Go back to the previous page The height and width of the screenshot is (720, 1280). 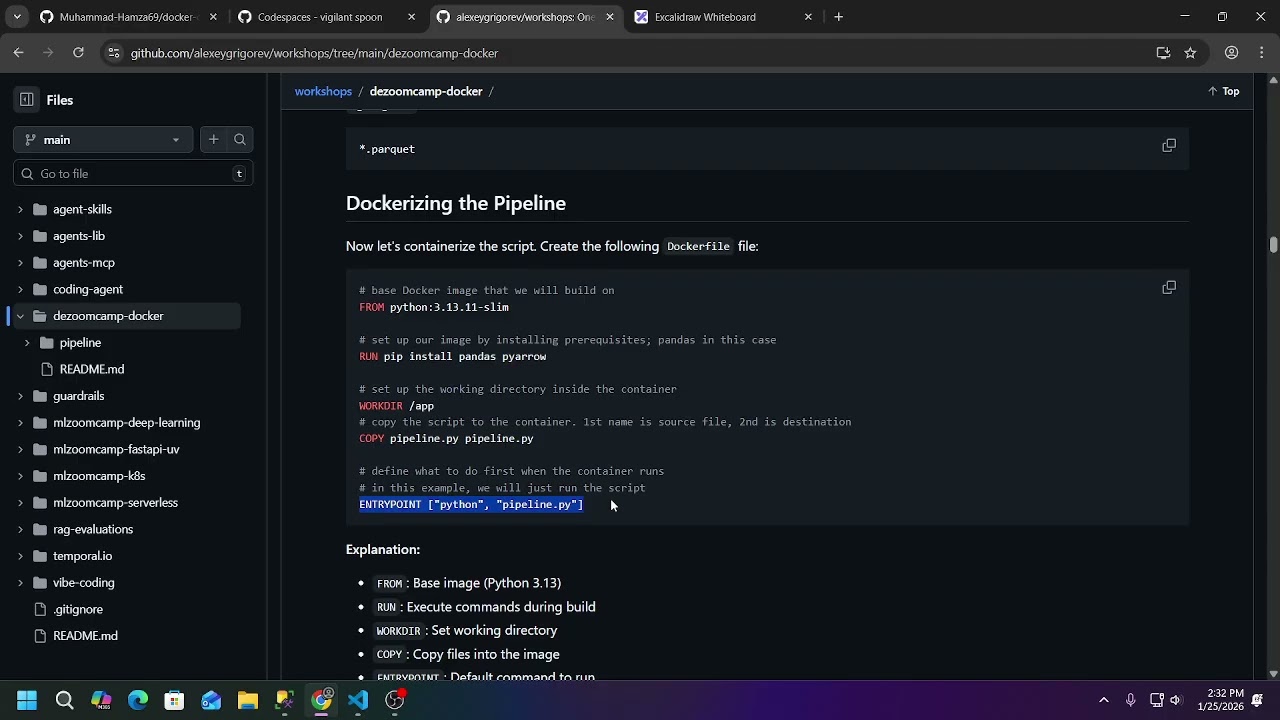[18, 53]
